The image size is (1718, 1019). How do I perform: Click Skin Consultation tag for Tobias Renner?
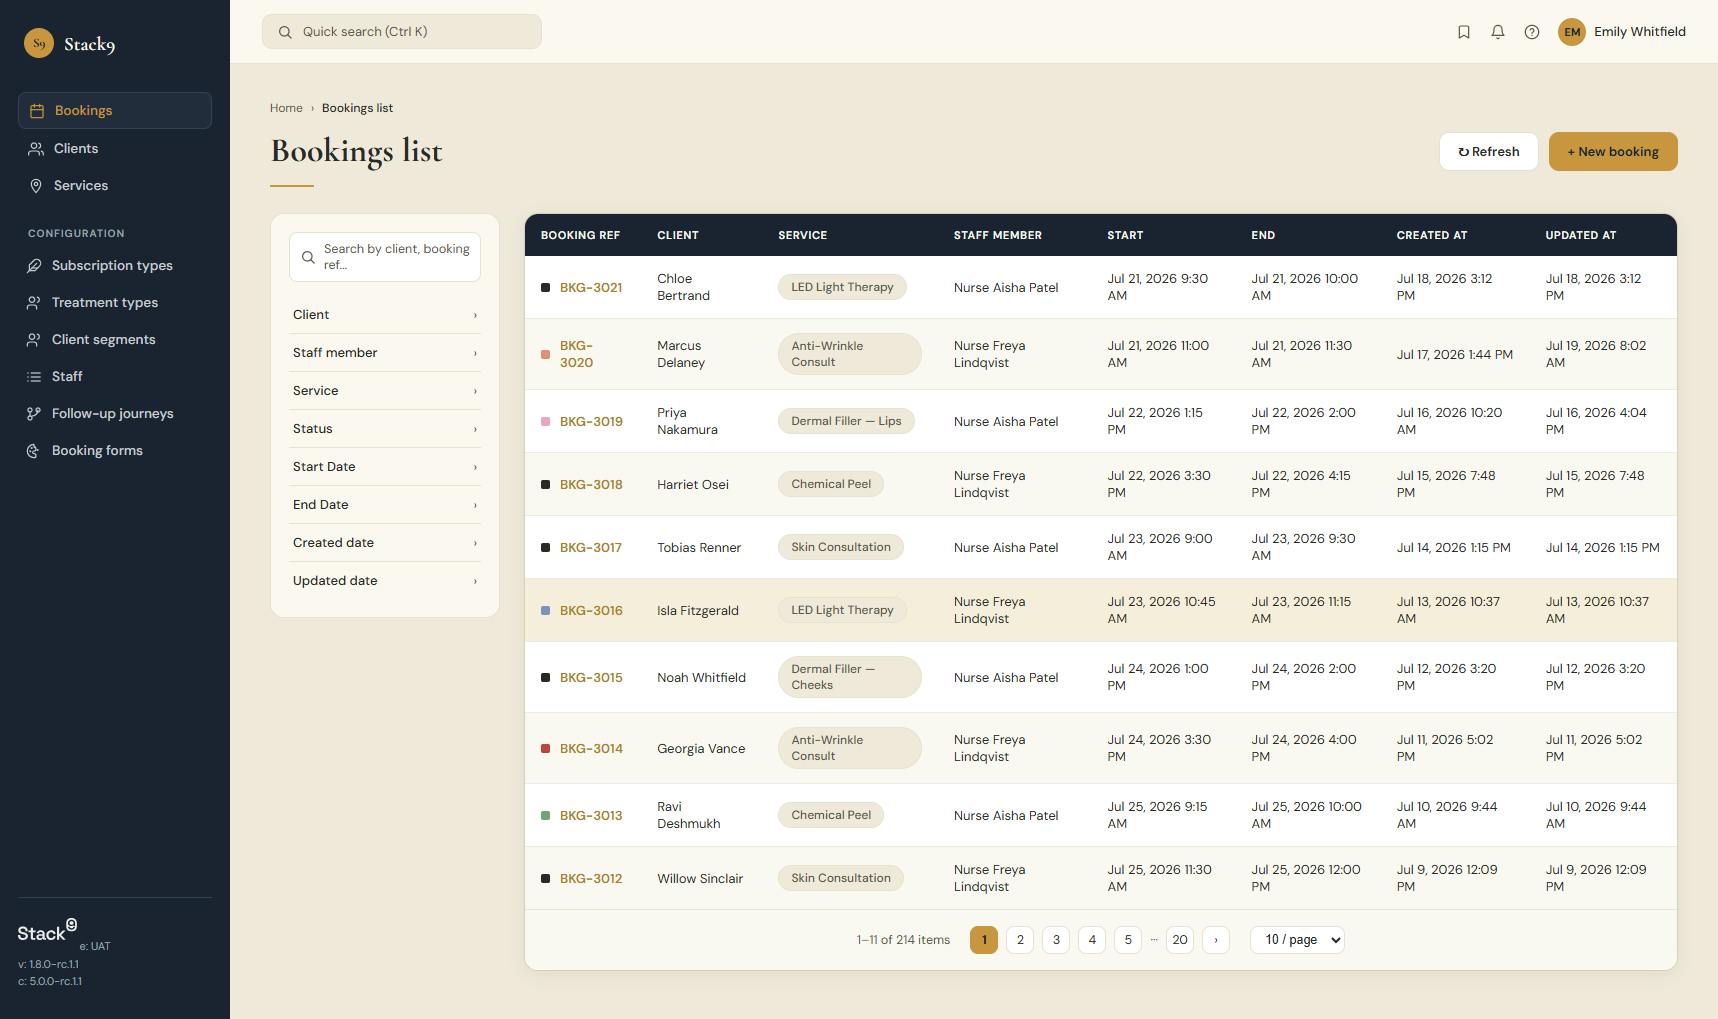click(841, 548)
